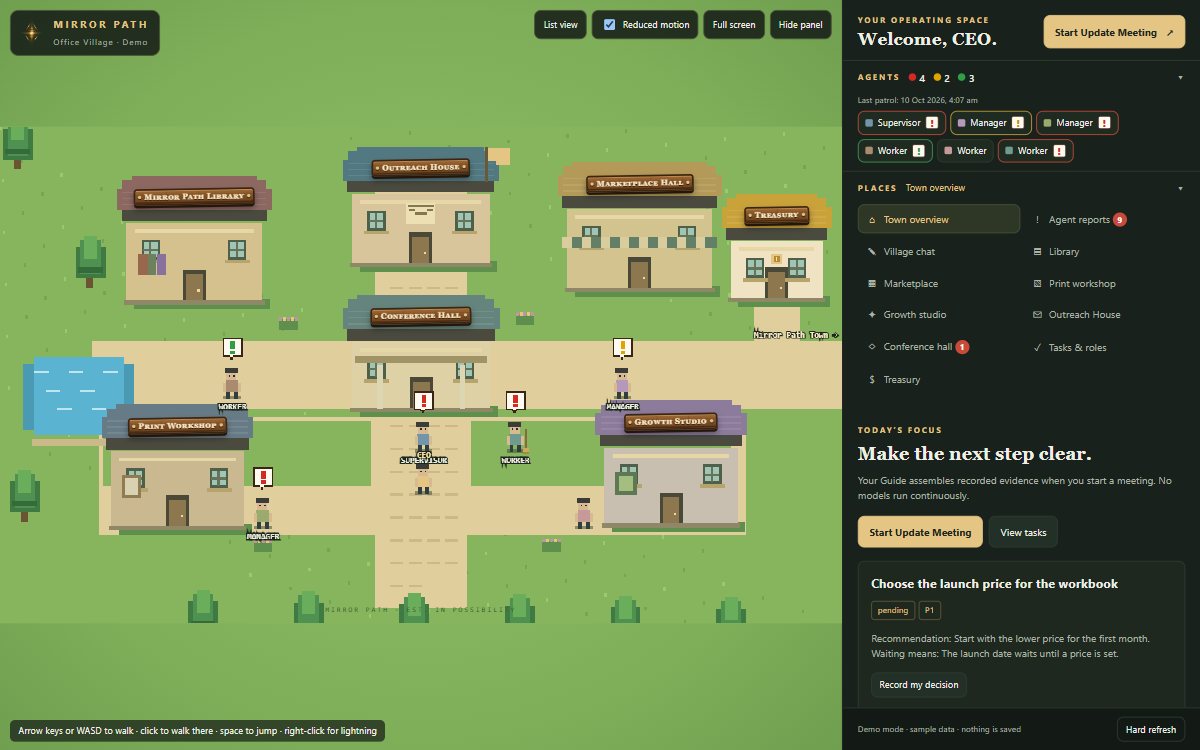Image resolution: width=1200 pixels, height=750 pixels.
Task: Click Start Update Meeting beside Welcome, CEO
Action: pos(1114,32)
